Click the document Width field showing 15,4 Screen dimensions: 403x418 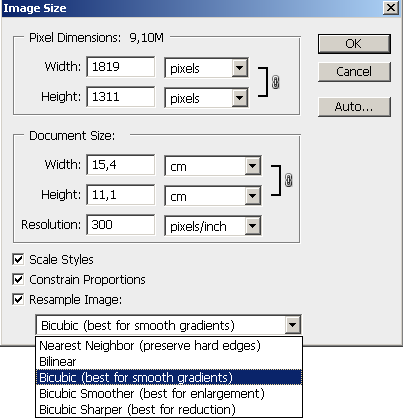[x=121, y=165]
